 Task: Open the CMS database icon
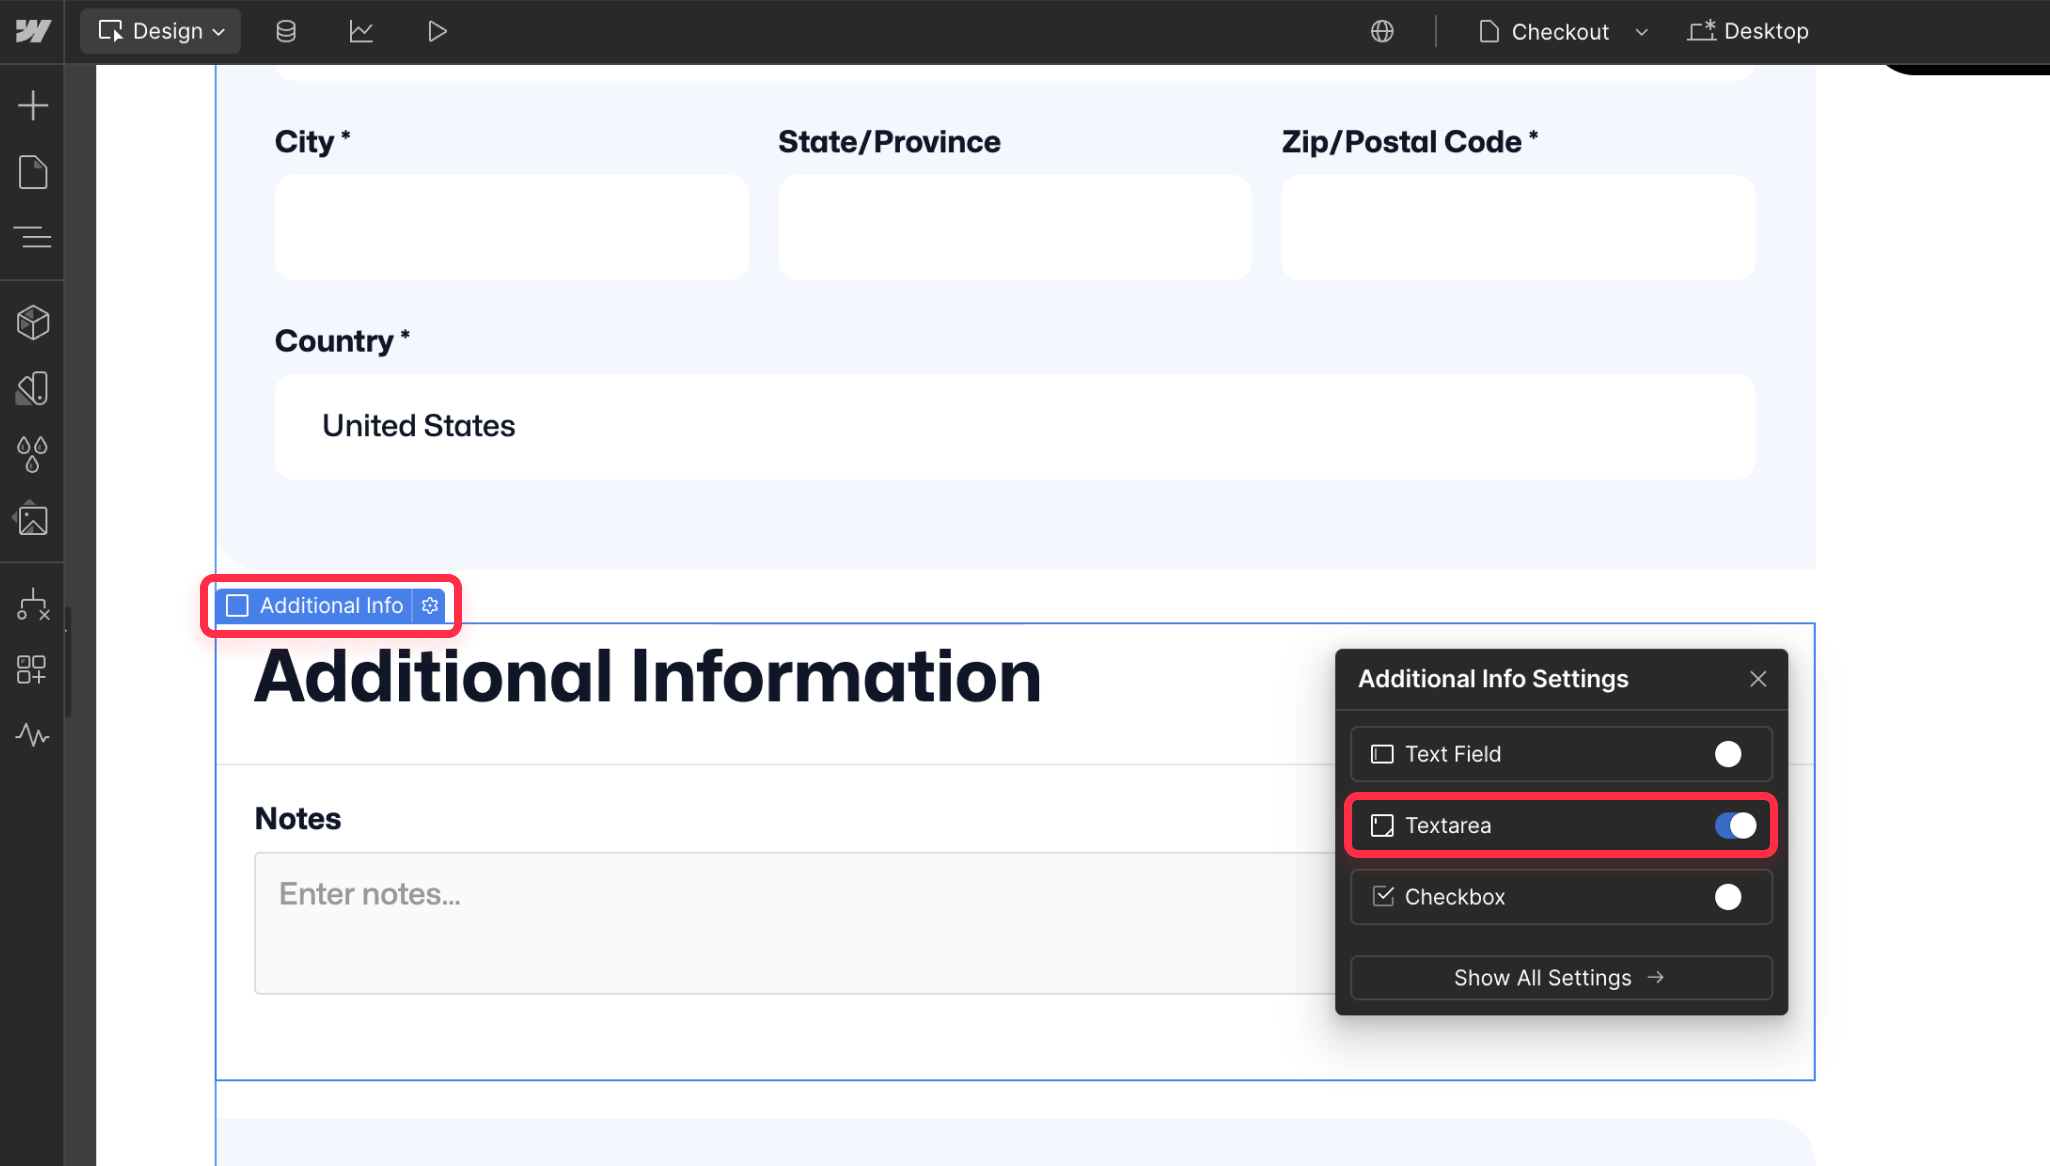(286, 31)
